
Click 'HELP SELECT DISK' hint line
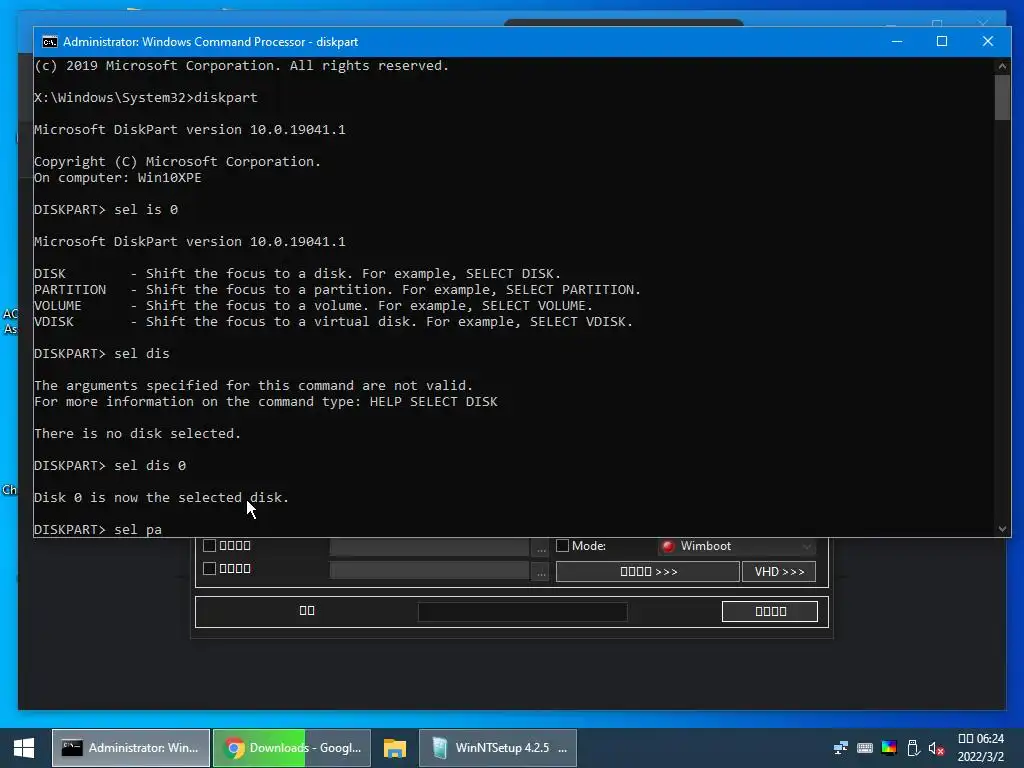coord(266,402)
